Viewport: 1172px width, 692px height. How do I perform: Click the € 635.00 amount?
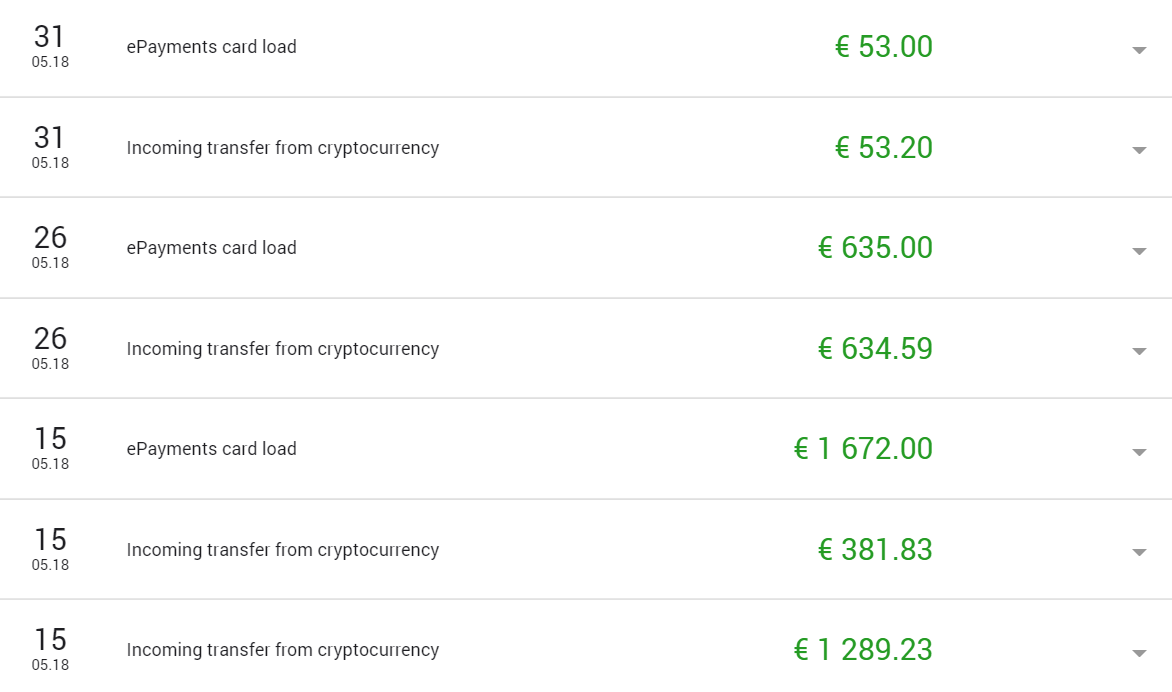(875, 247)
